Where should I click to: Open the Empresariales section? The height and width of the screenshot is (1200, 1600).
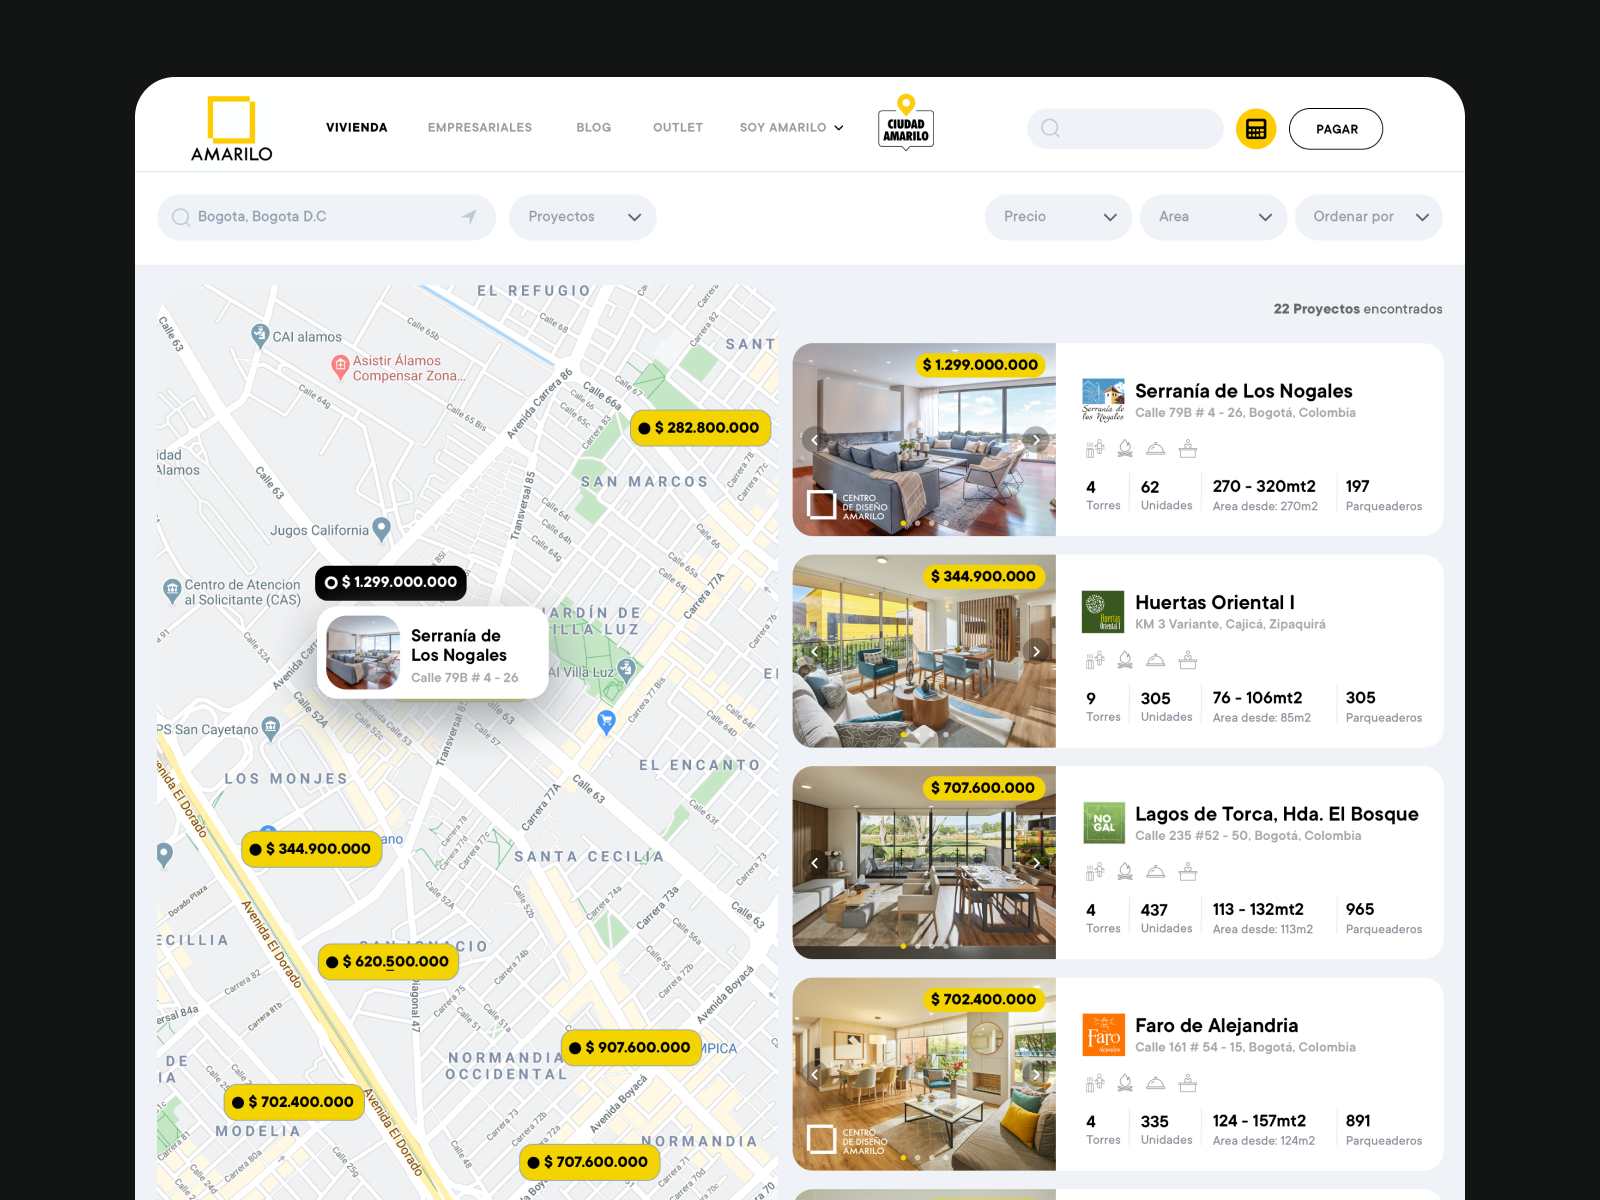click(480, 128)
